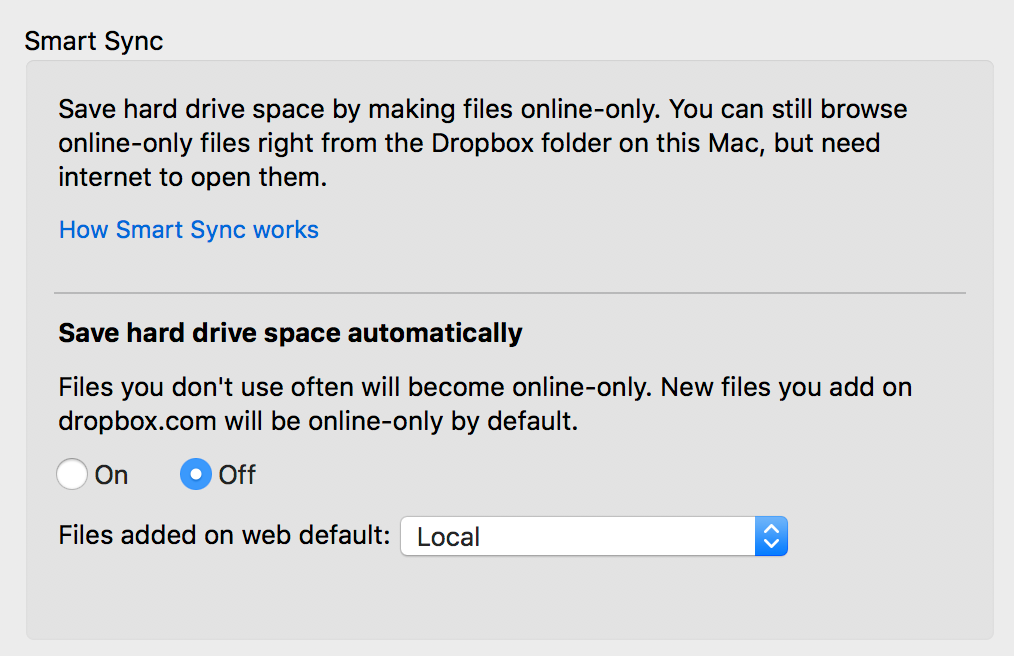Screen dimensions: 1014x656
Task: Click the "On" label text
Action: pyautogui.click(x=111, y=475)
